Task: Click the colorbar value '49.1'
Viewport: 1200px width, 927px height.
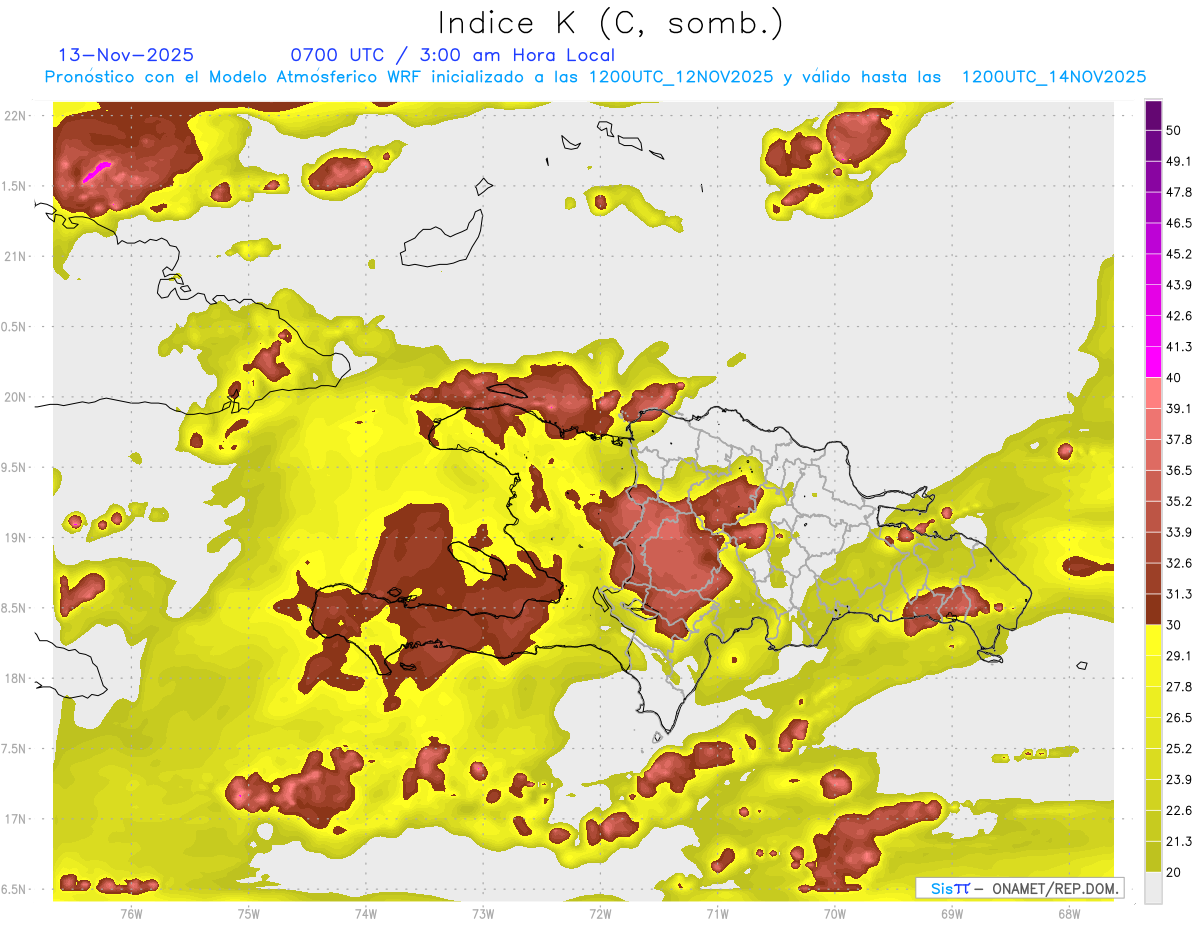Action: 1179,162
